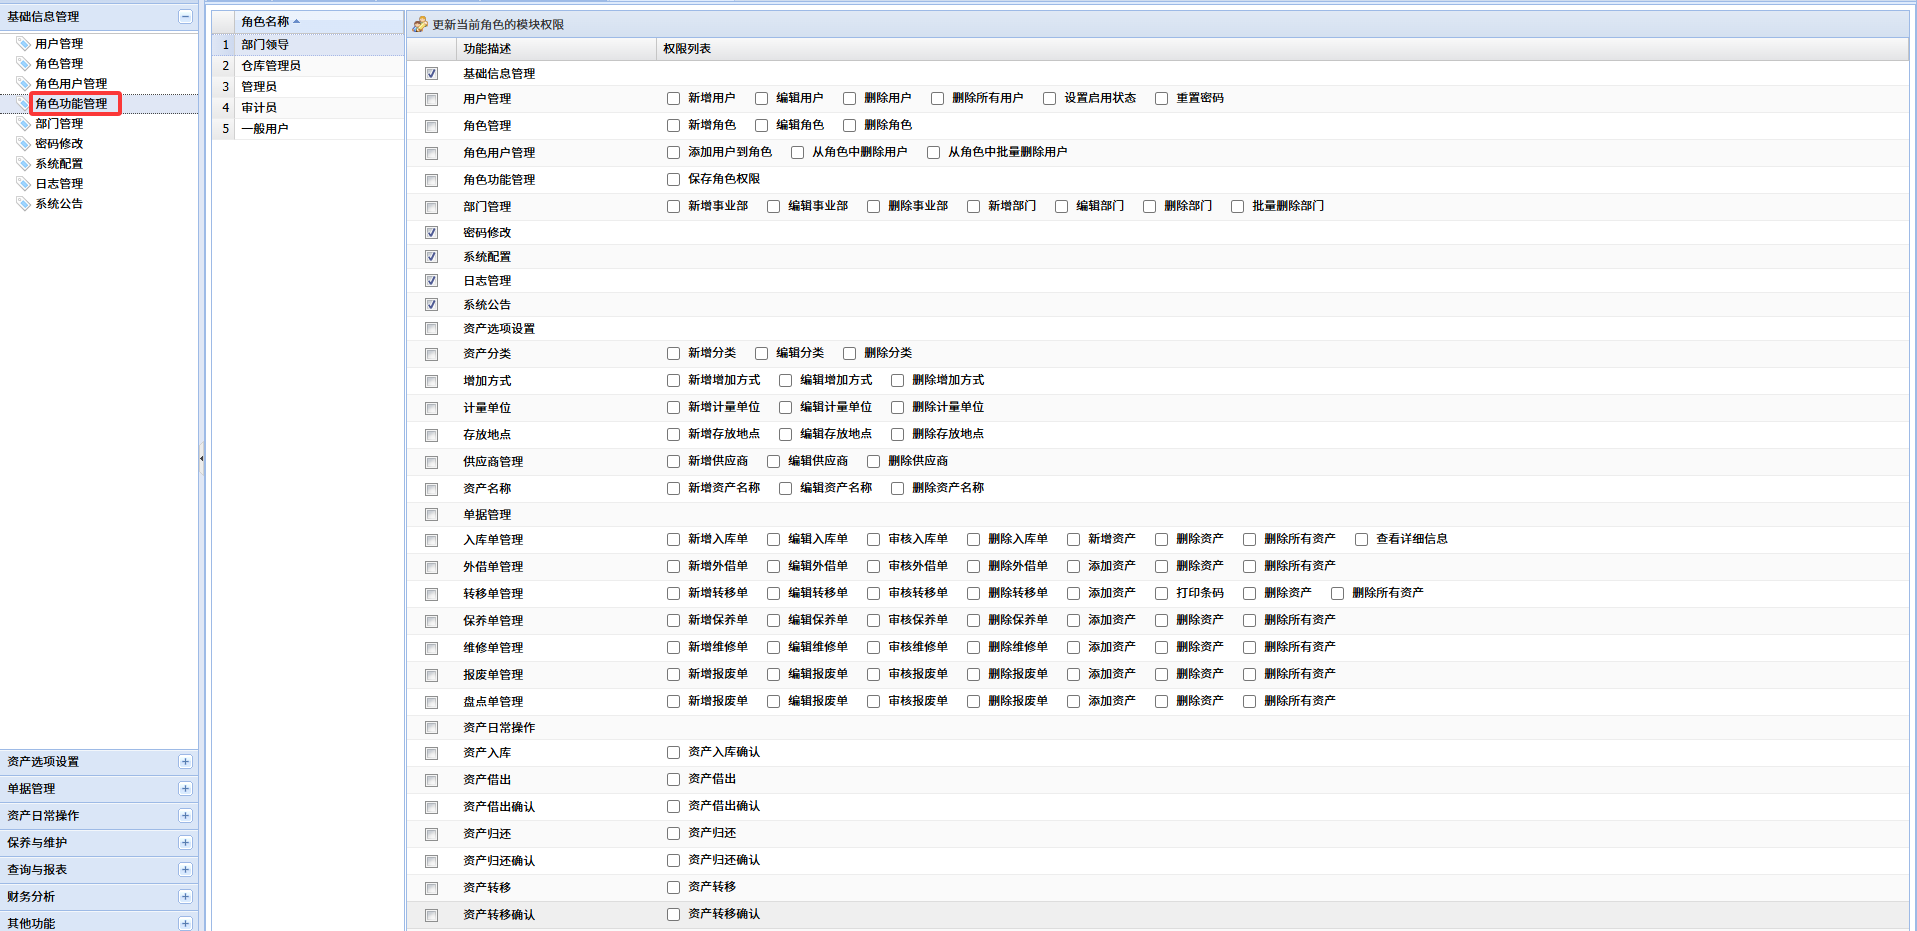Click the 权限列表 column header

pyautogui.click(x=1282, y=49)
